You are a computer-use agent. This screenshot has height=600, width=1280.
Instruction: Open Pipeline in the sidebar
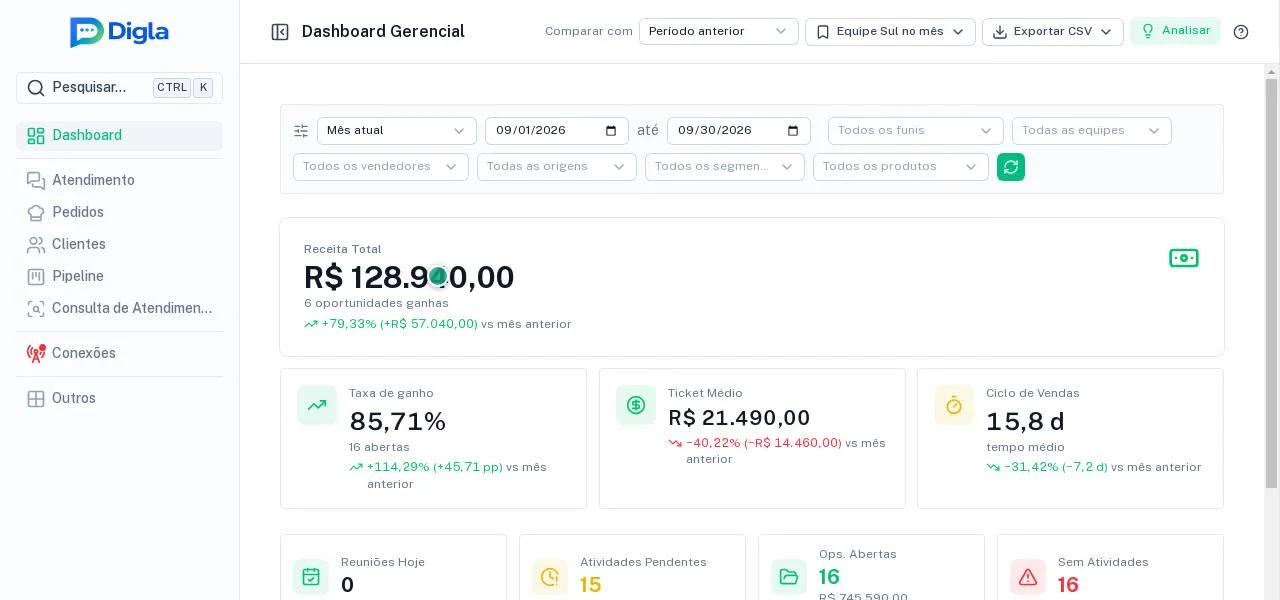point(119,276)
